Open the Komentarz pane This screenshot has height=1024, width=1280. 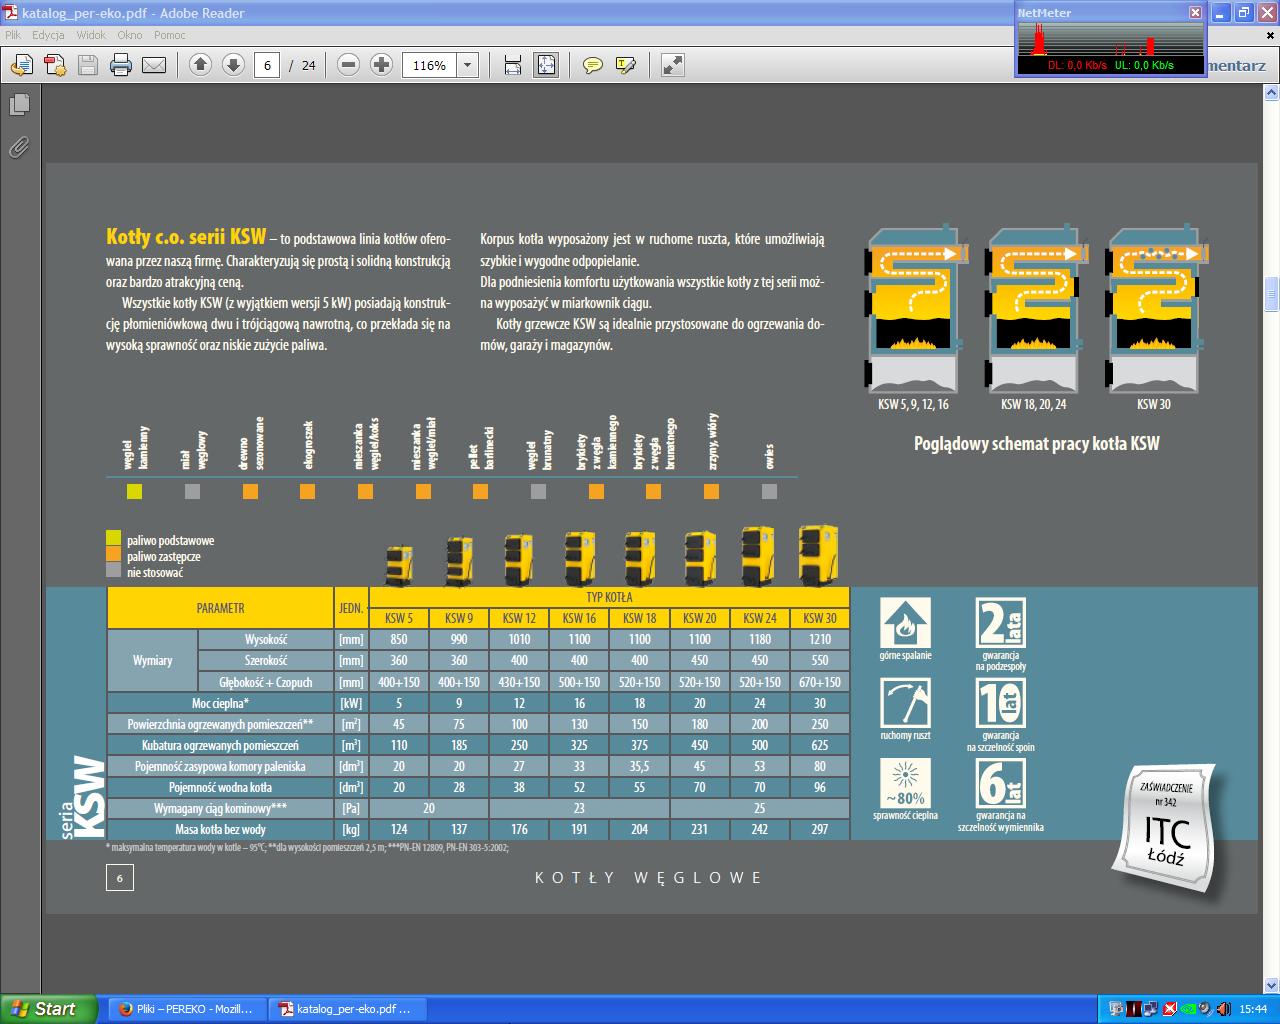pyautogui.click(x=1237, y=65)
